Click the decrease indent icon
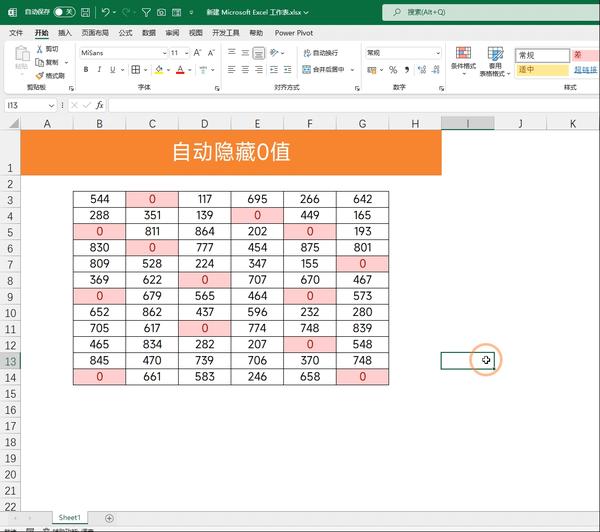The height and width of the screenshot is (532, 600). (x=274, y=70)
